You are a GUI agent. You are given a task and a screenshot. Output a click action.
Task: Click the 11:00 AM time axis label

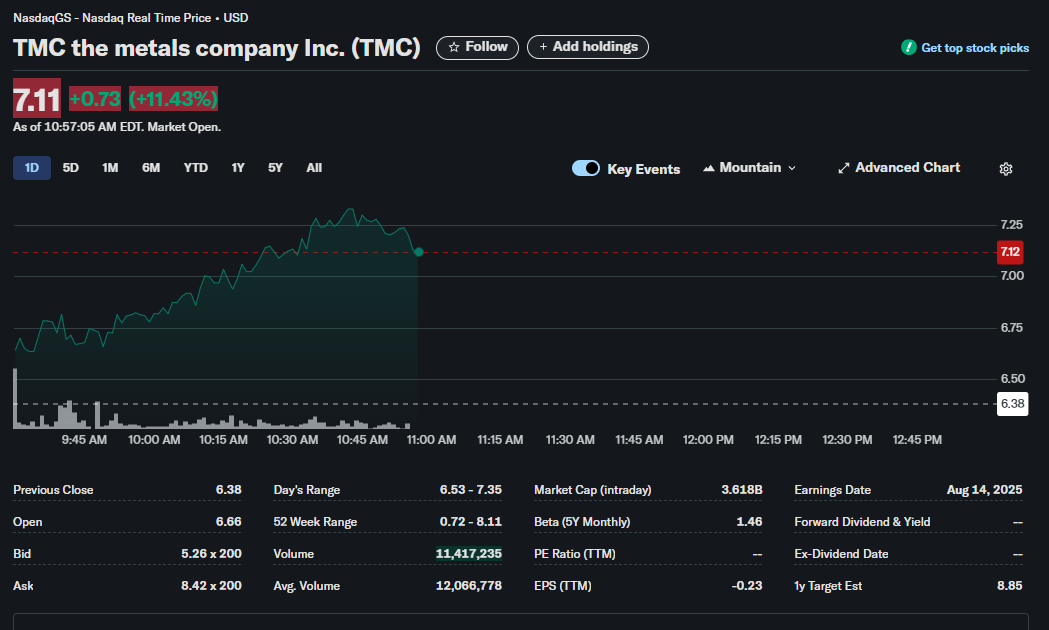click(x=432, y=440)
